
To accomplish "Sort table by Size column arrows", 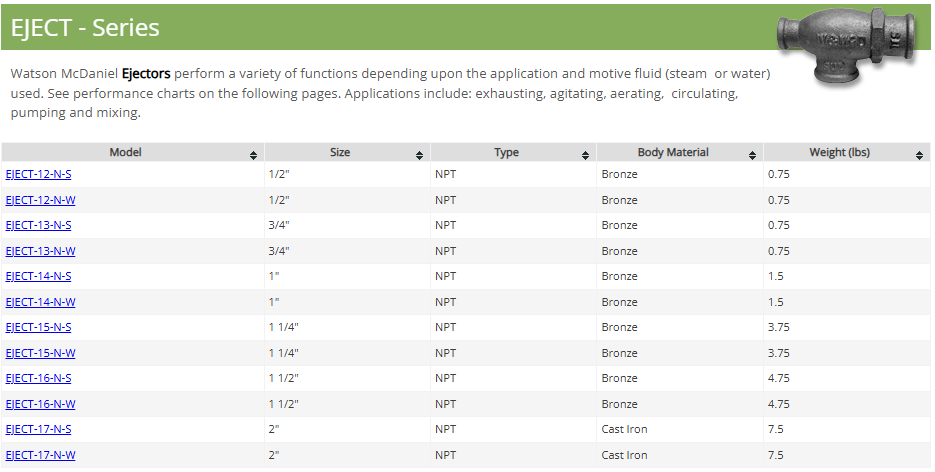I will [419, 155].
